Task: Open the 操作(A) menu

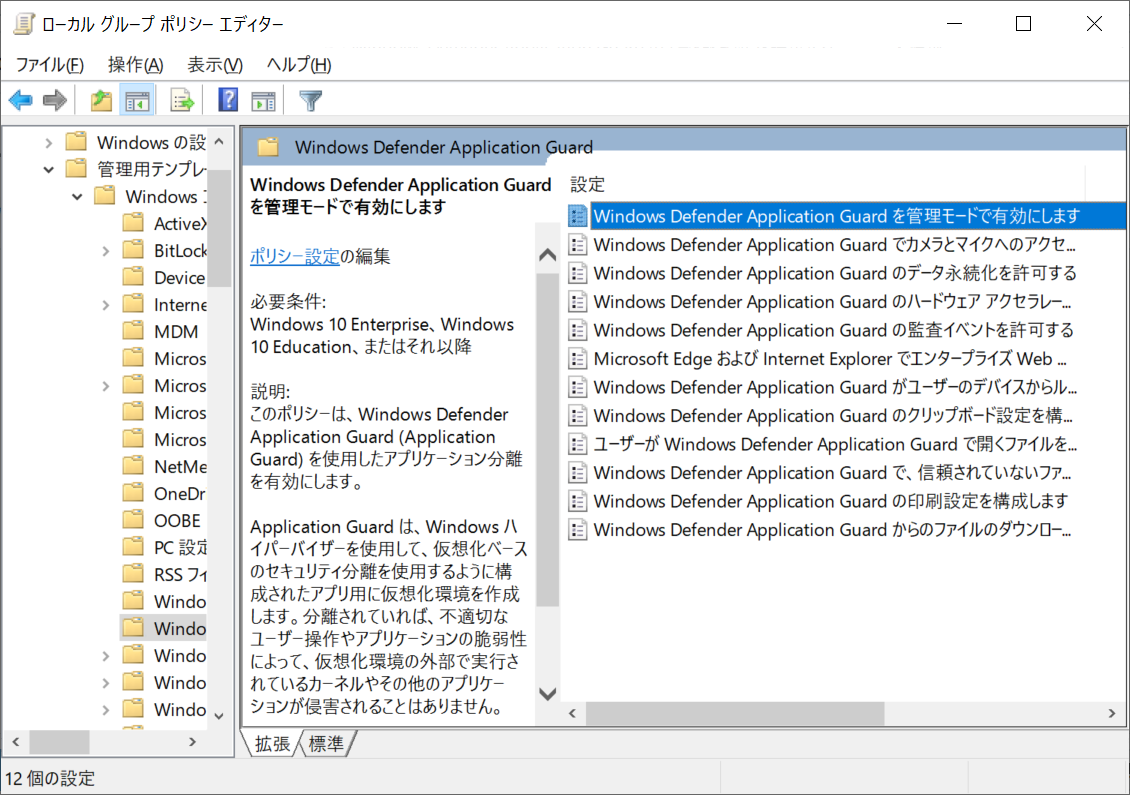Action: point(135,65)
